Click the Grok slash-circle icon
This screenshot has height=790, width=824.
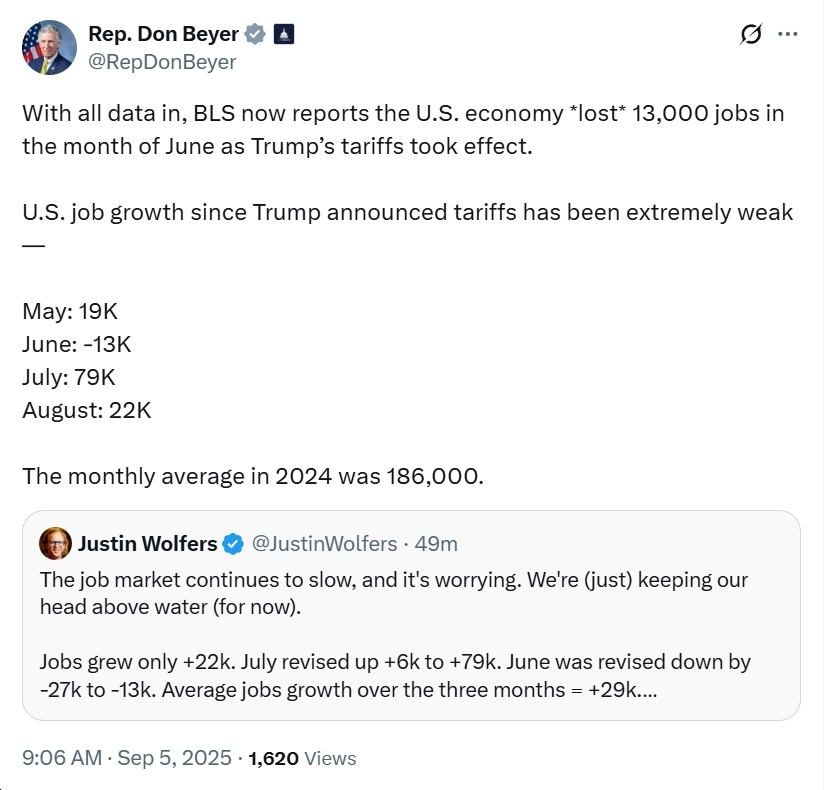750,34
